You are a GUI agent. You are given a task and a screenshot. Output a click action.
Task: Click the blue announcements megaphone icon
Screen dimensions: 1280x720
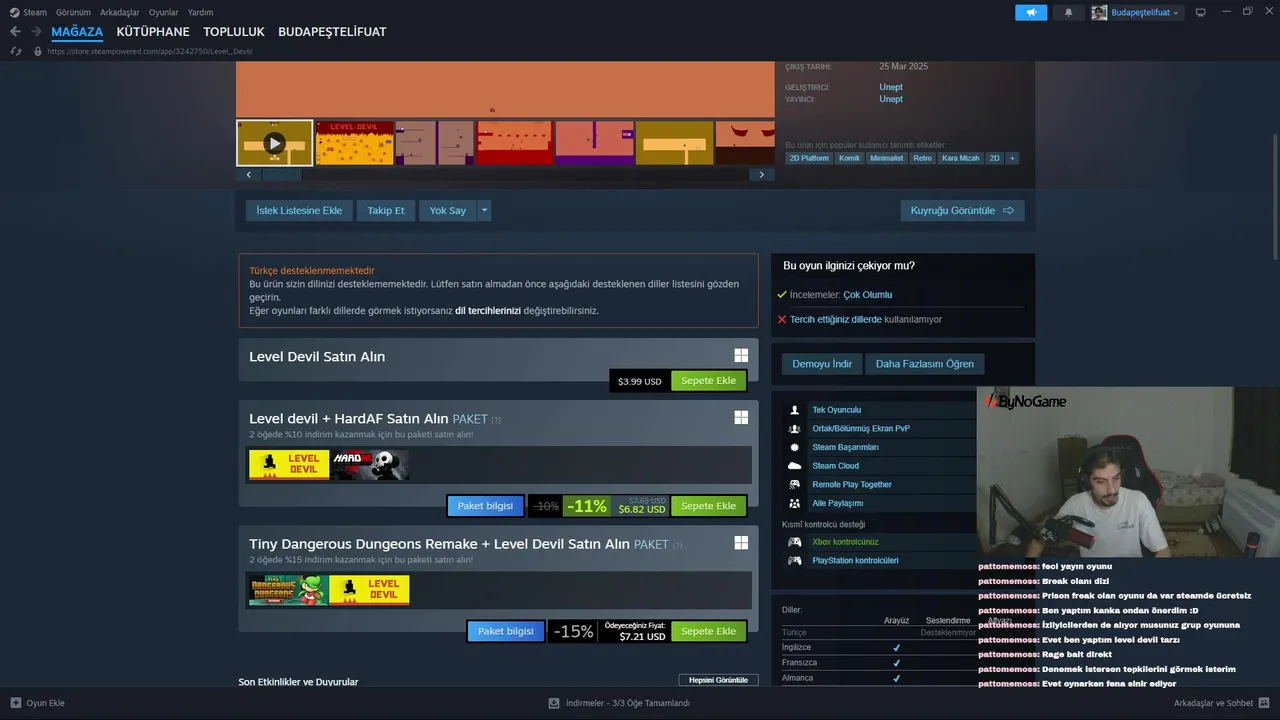pyautogui.click(x=1031, y=12)
